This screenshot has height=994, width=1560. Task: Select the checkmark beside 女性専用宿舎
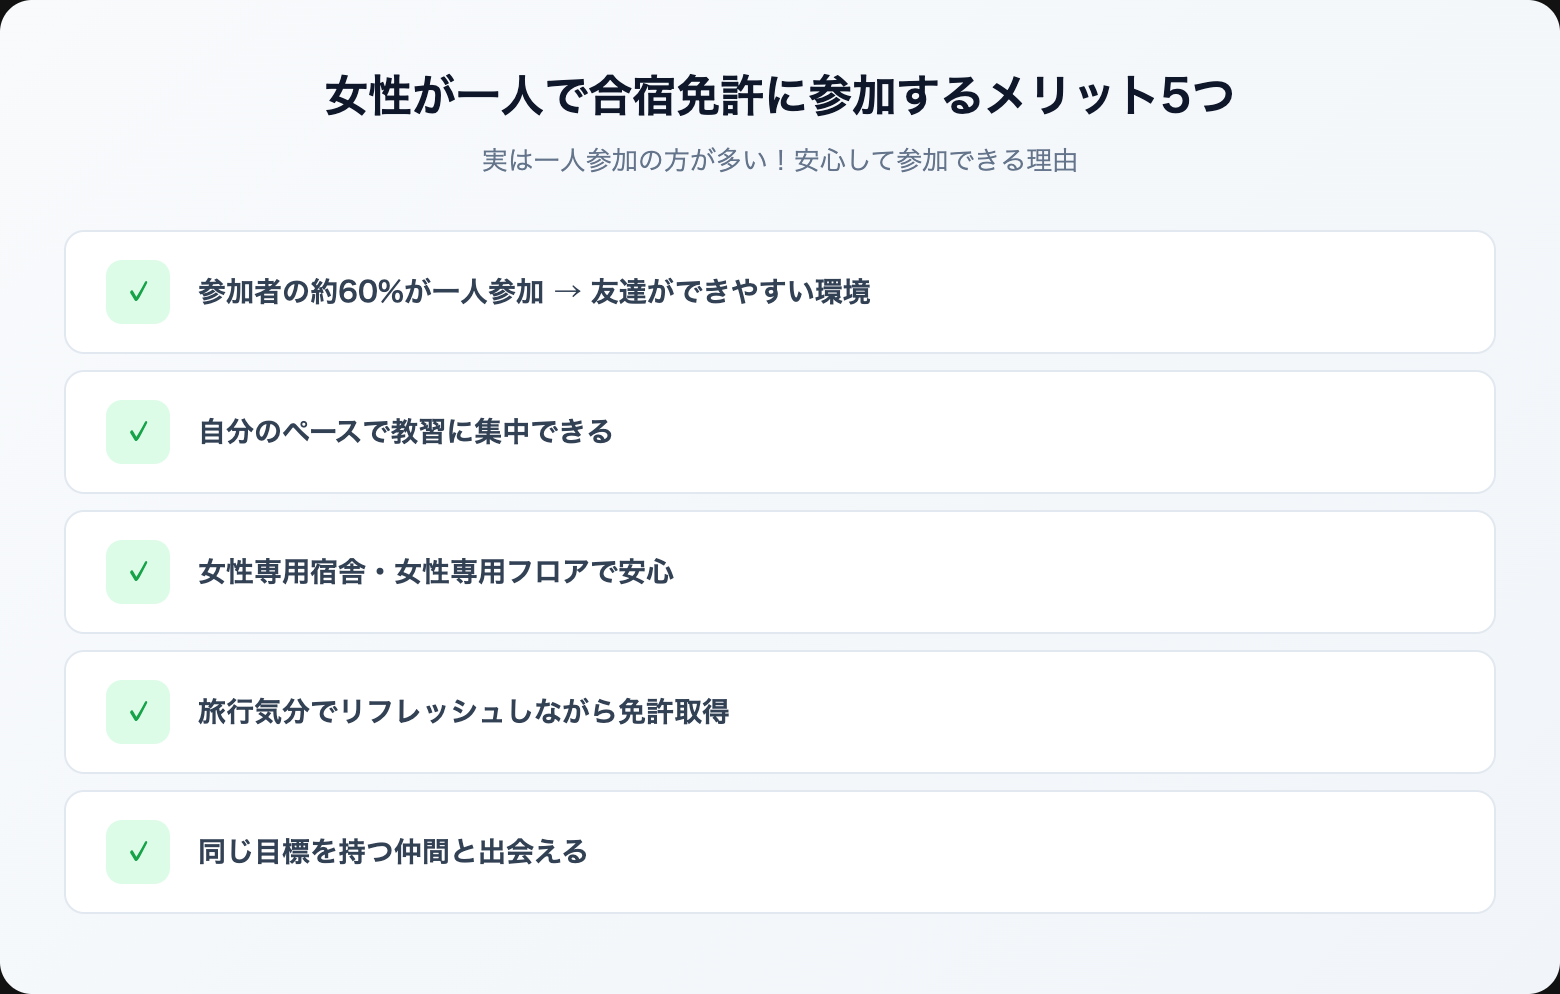pyautogui.click(x=138, y=572)
